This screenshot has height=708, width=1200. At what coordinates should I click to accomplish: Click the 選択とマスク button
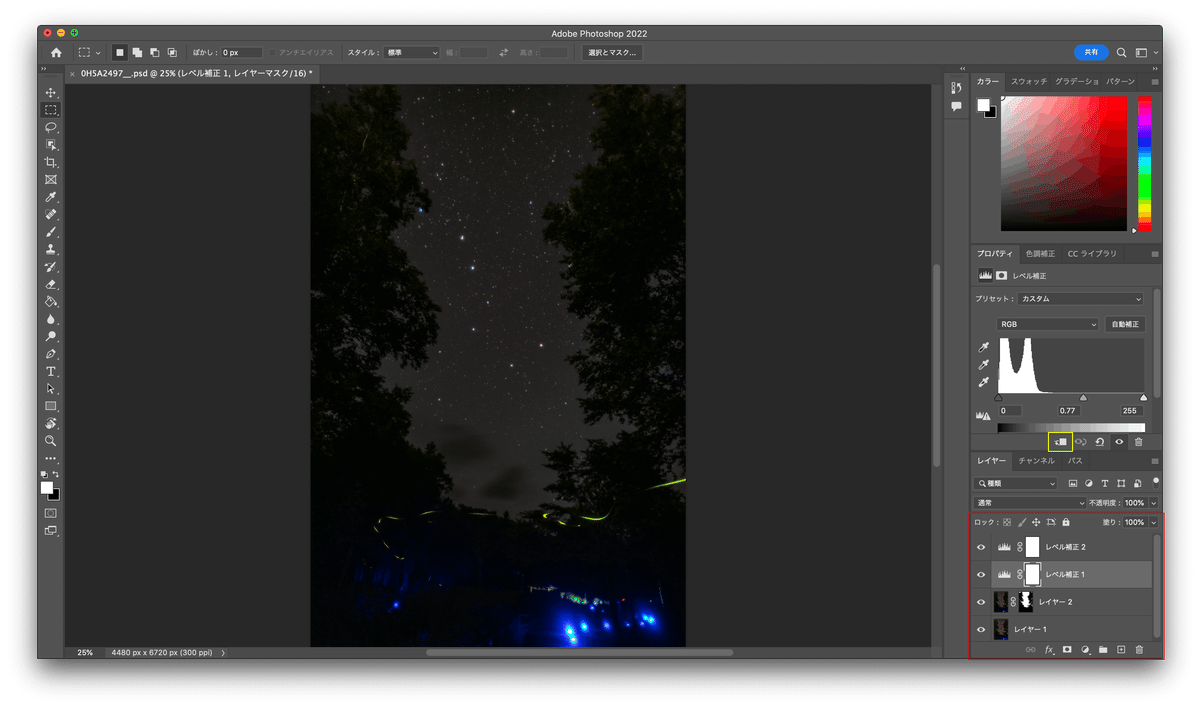tap(612, 52)
